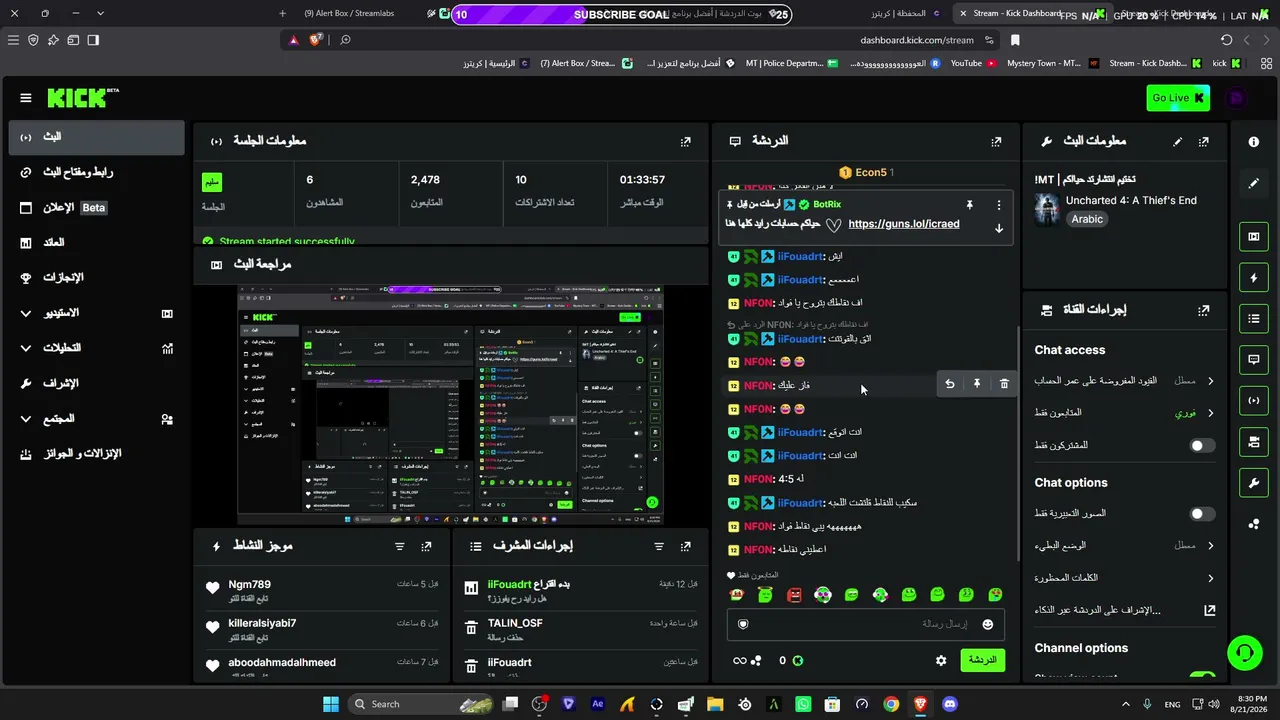Viewport: 1280px width, 720px height.
Task: Open After Effects from the taskbar
Action: (598, 704)
